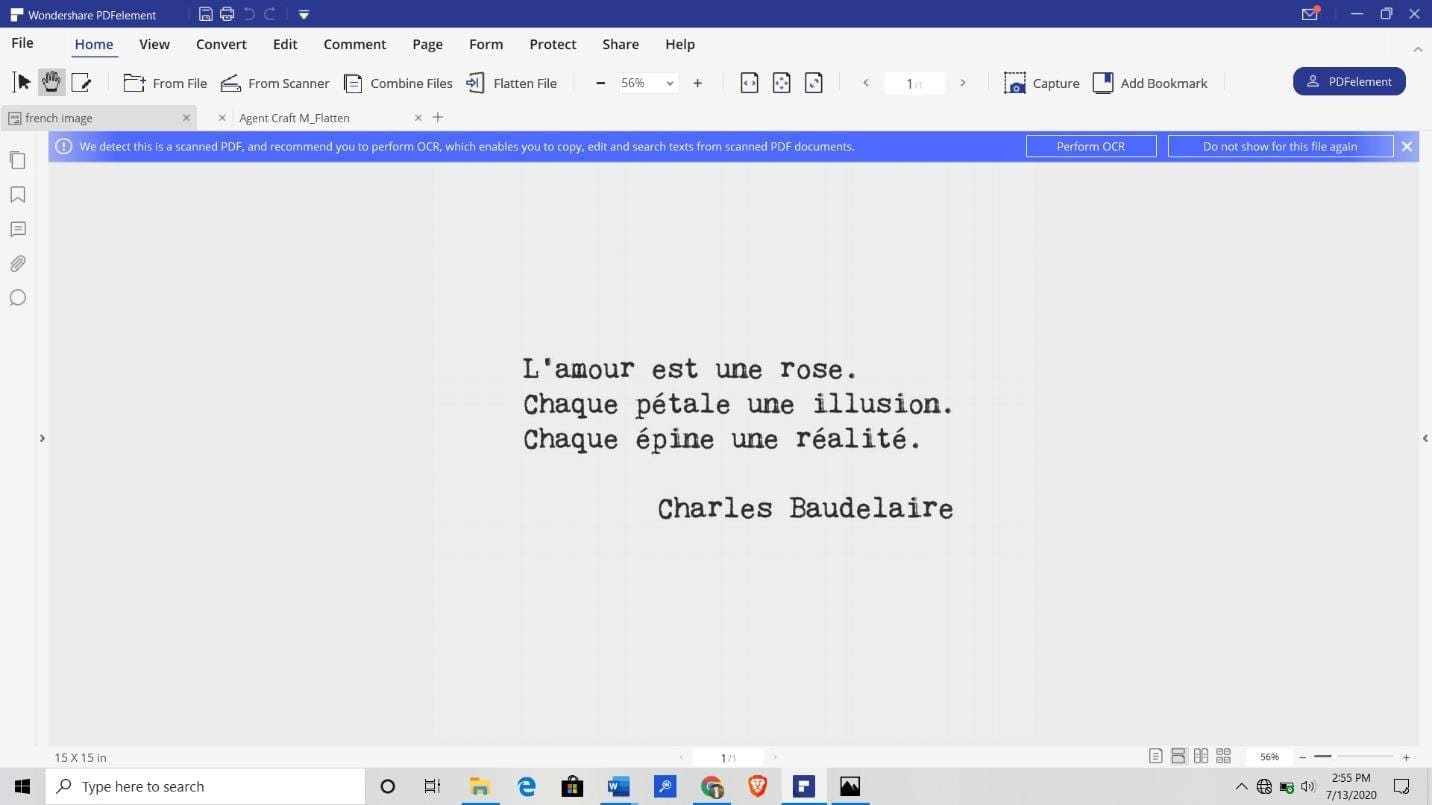Open the Convert menu tab
The image size is (1432, 805).
coord(221,44)
